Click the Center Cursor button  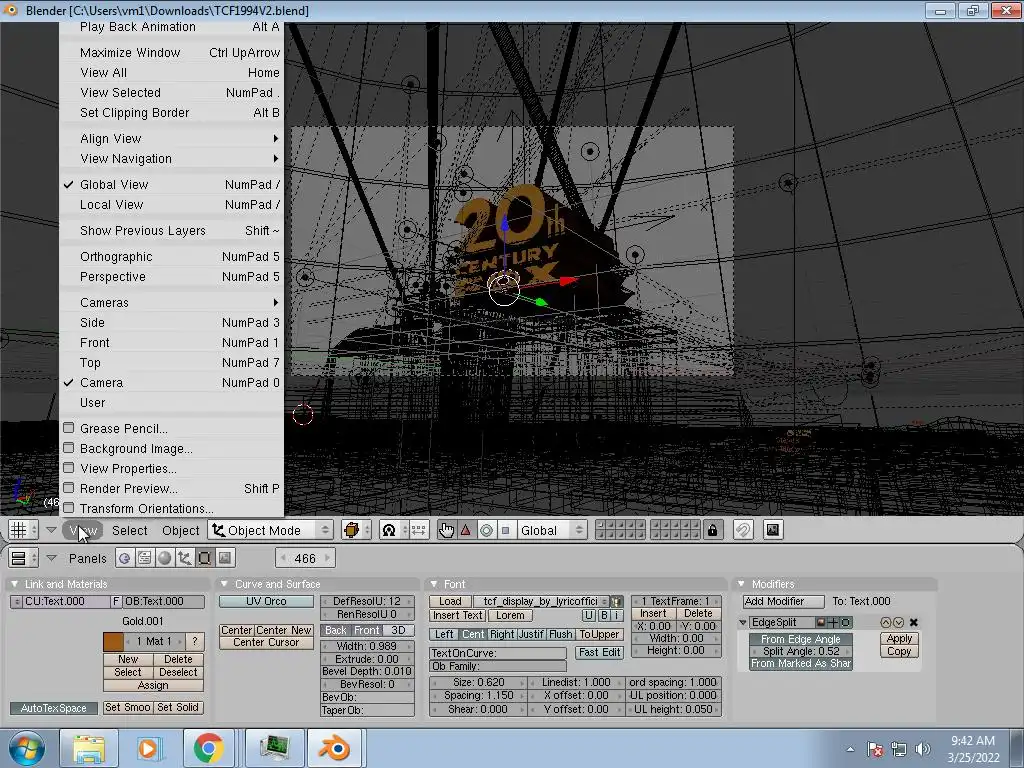(x=266, y=643)
